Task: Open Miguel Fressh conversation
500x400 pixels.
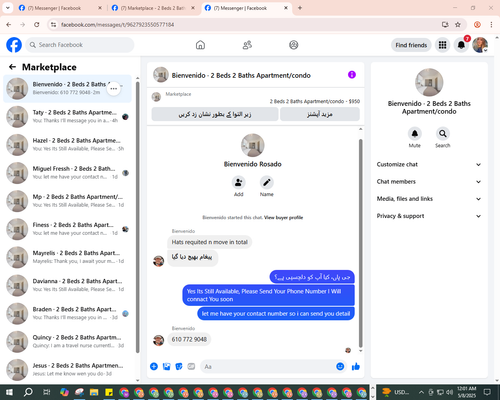Action: (x=68, y=173)
